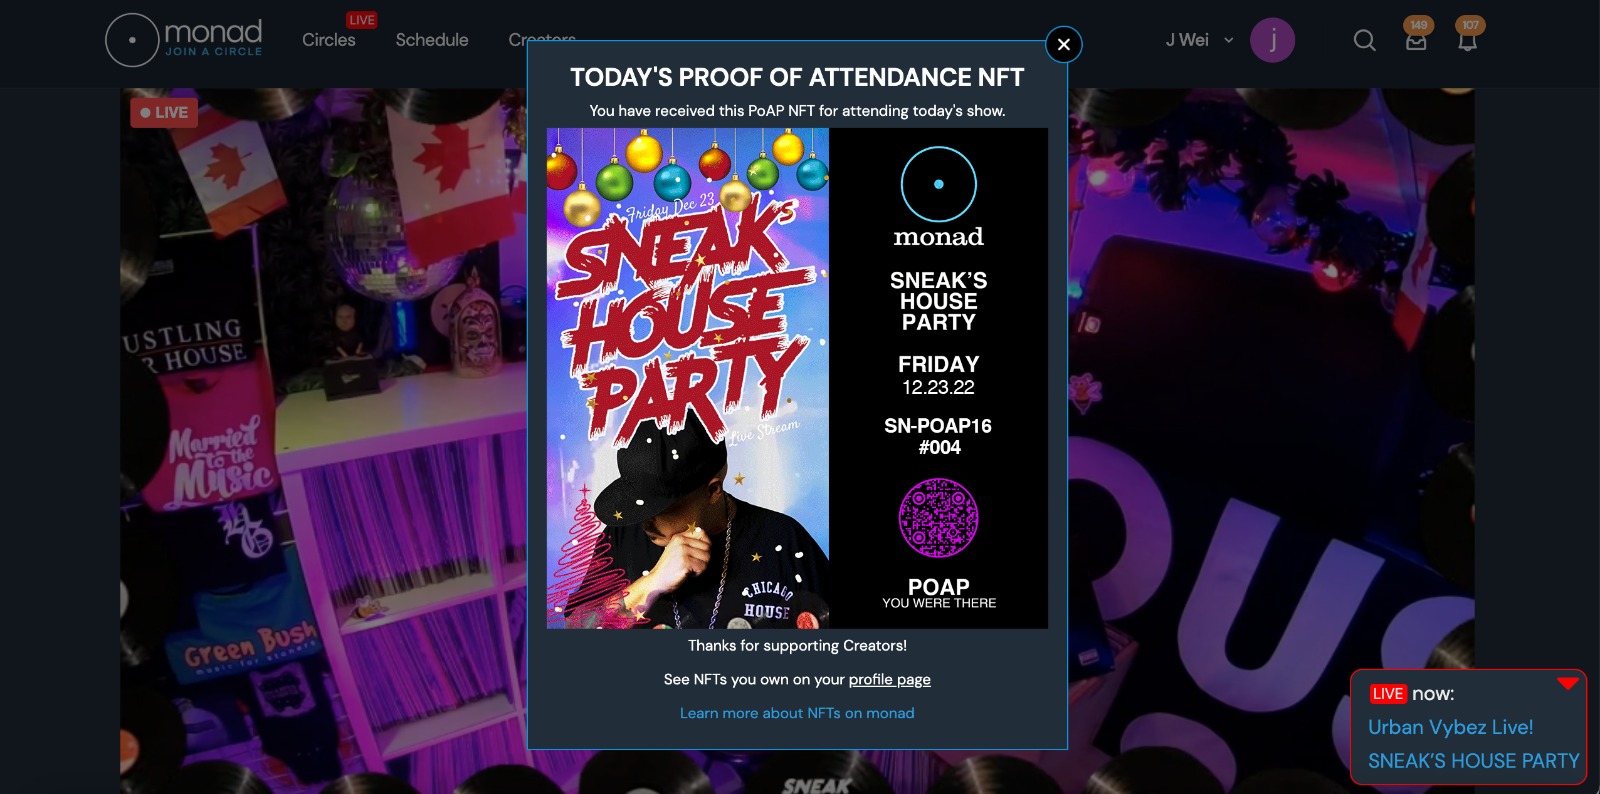Open the Urban Vybez Live! link

click(x=1450, y=727)
